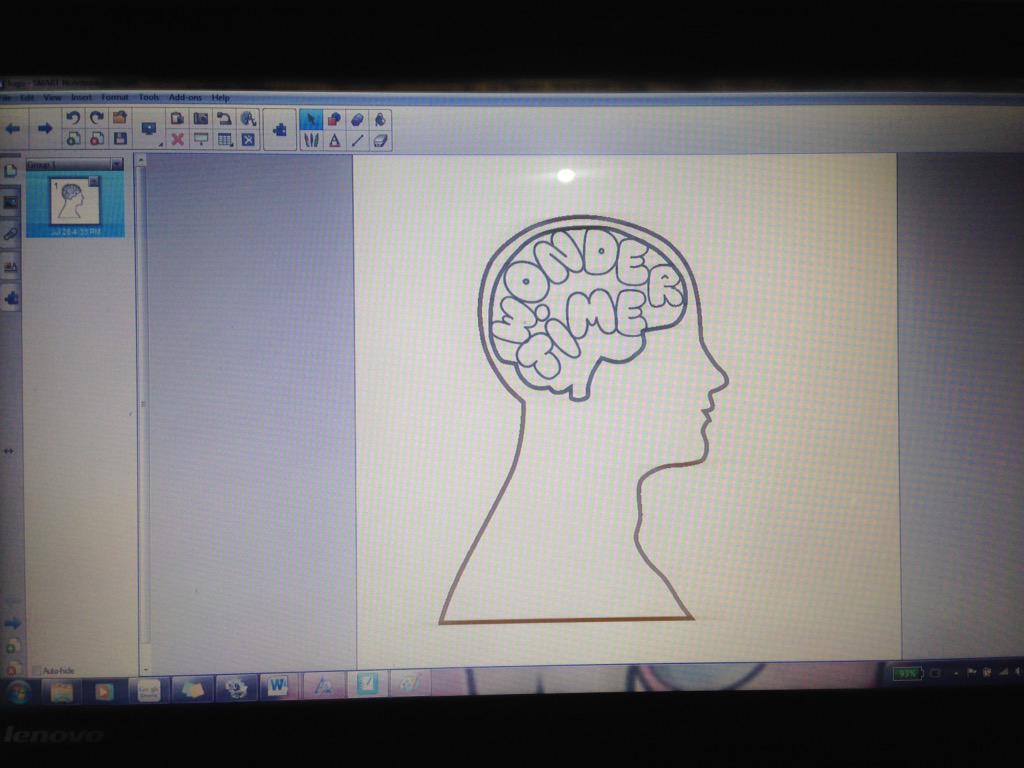Select the regular polygon pen tool
The image size is (1024, 768).
point(357,120)
